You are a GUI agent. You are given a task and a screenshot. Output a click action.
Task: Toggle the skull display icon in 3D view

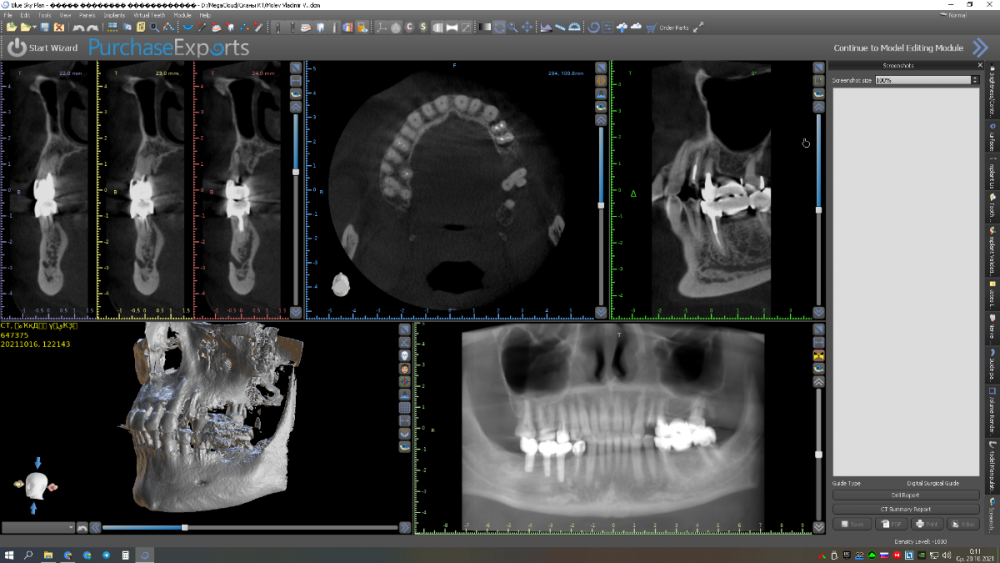point(404,355)
